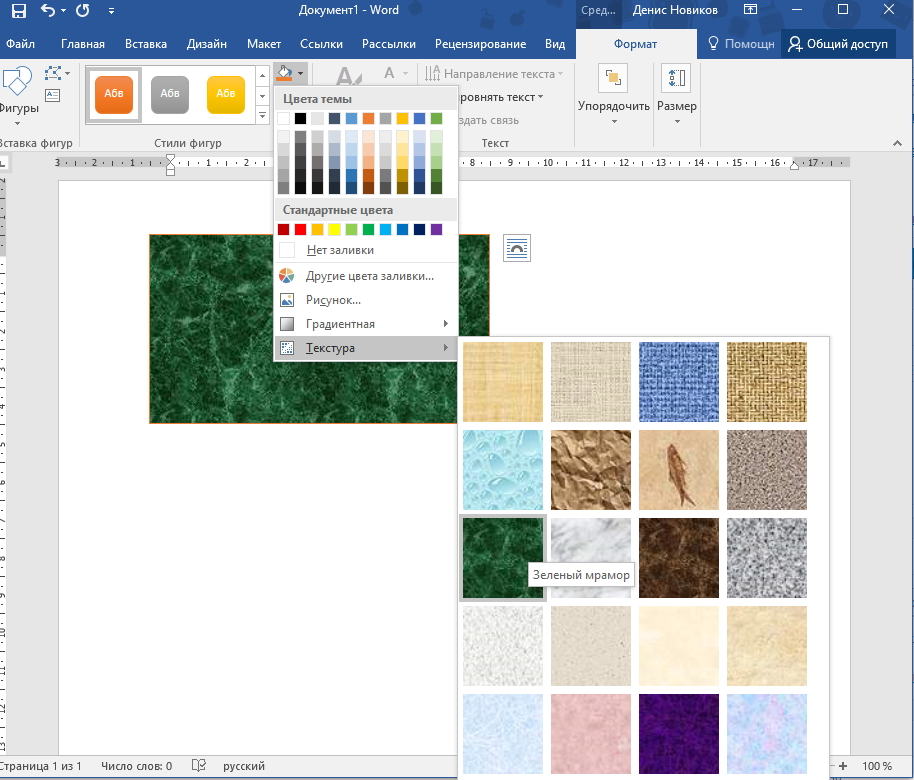Pick the red standard color swatch
The width and height of the screenshot is (914, 780).
click(x=301, y=229)
